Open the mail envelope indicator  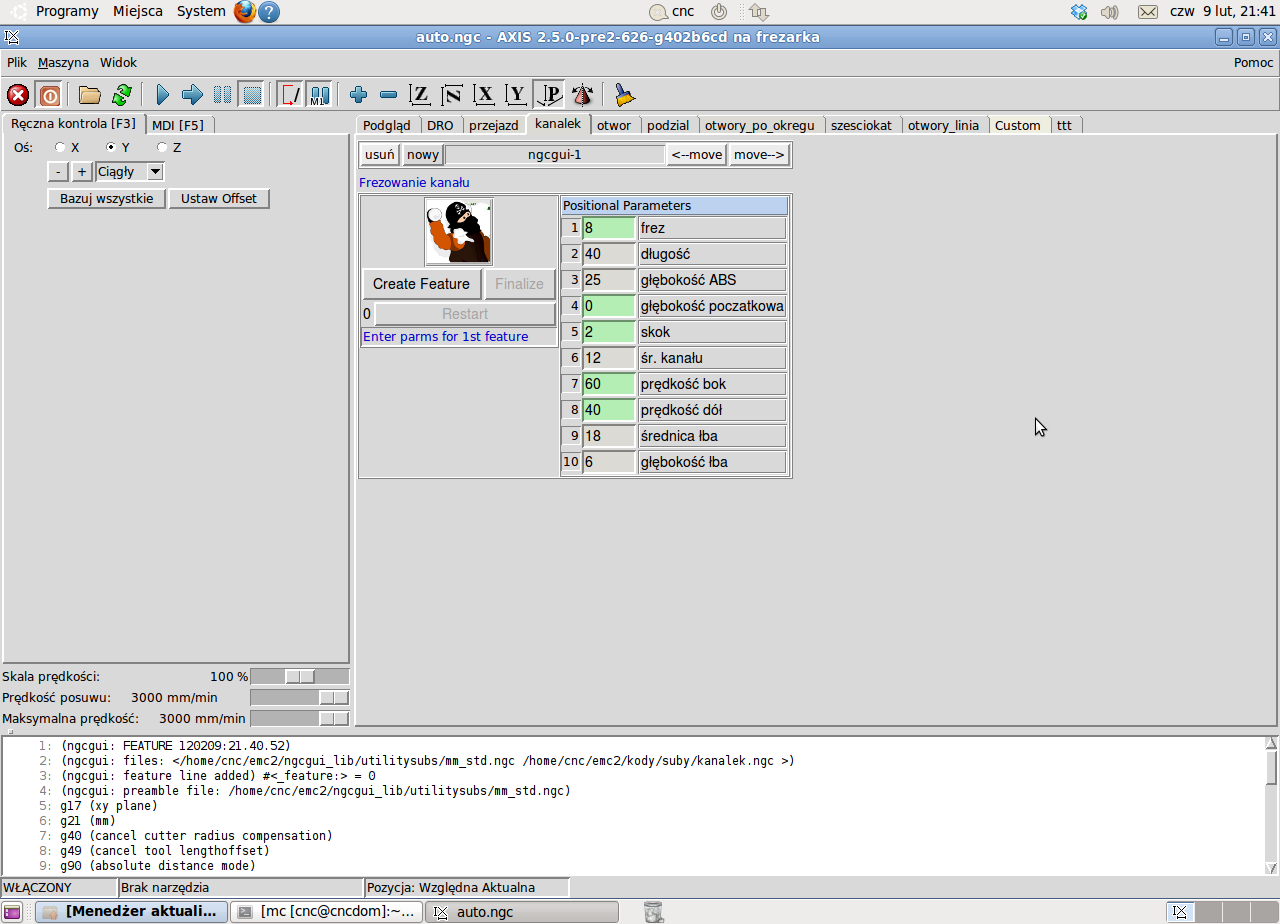click(1148, 12)
